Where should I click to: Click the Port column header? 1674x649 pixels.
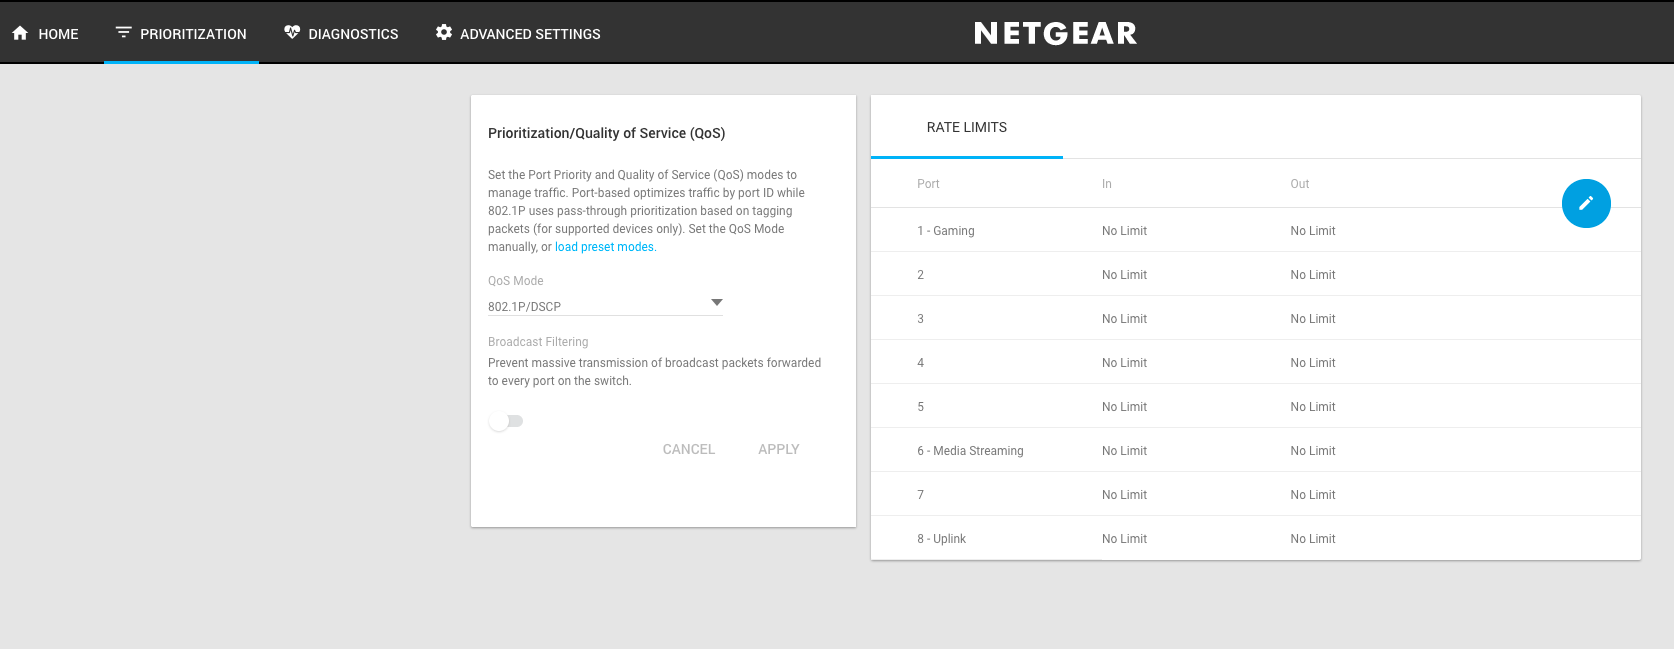click(928, 184)
